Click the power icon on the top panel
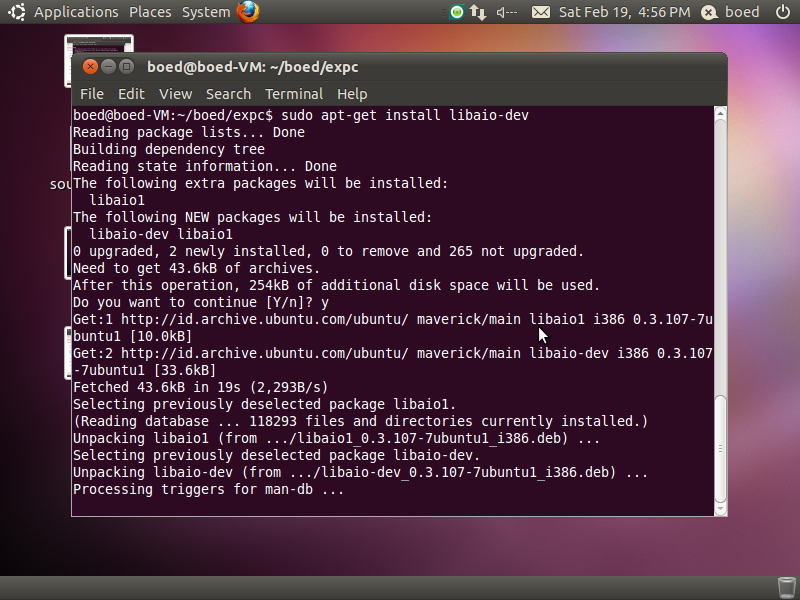Viewport: 800px width, 600px height. tap(781, 12)
